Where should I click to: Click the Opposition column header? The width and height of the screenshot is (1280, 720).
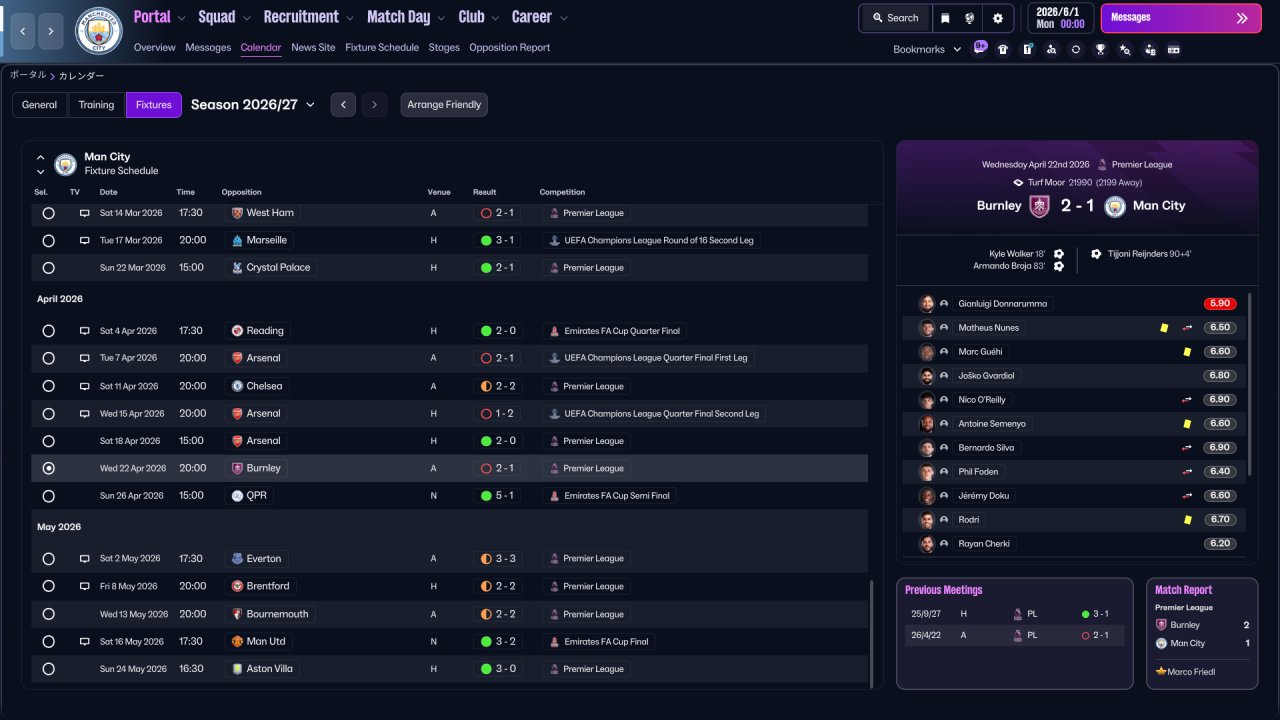(x=242, y=192)
